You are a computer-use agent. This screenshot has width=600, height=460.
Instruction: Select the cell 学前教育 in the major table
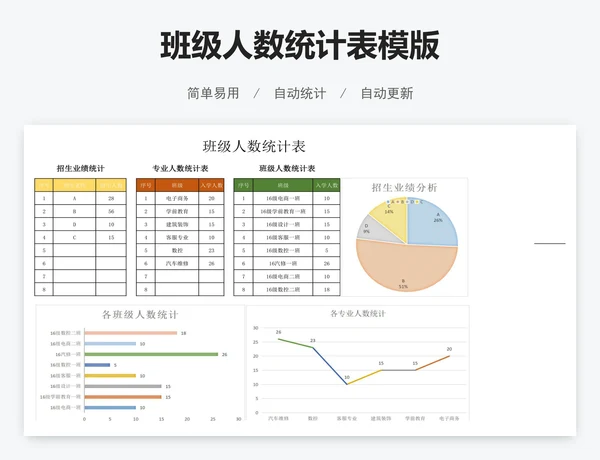177,211
